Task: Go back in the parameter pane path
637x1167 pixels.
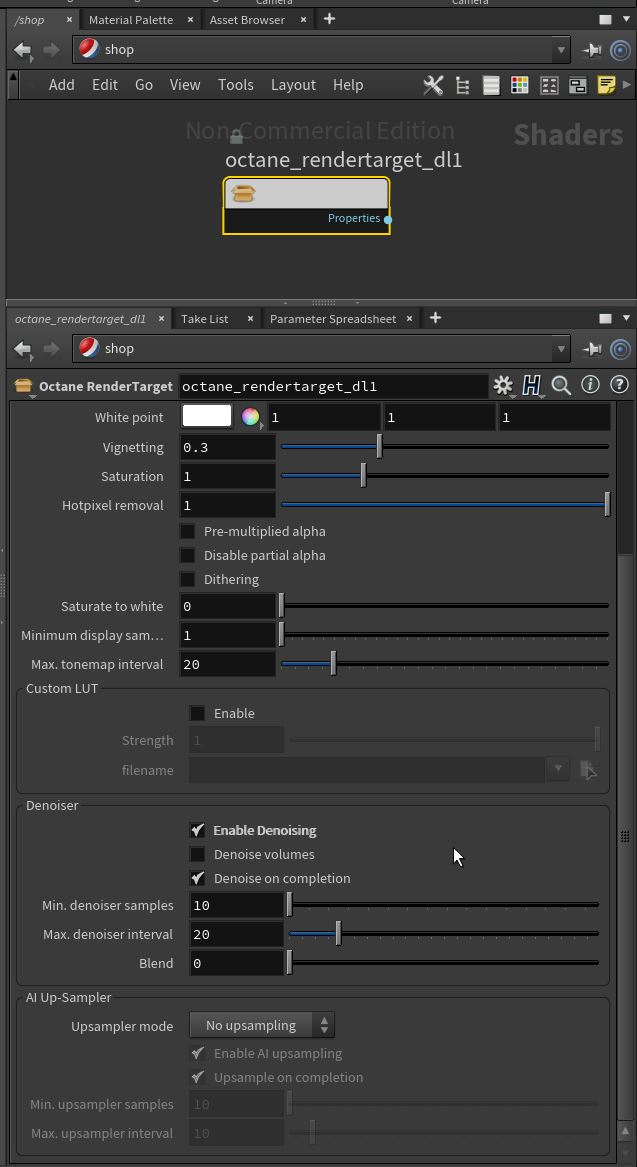Action: tap(23, 348)
